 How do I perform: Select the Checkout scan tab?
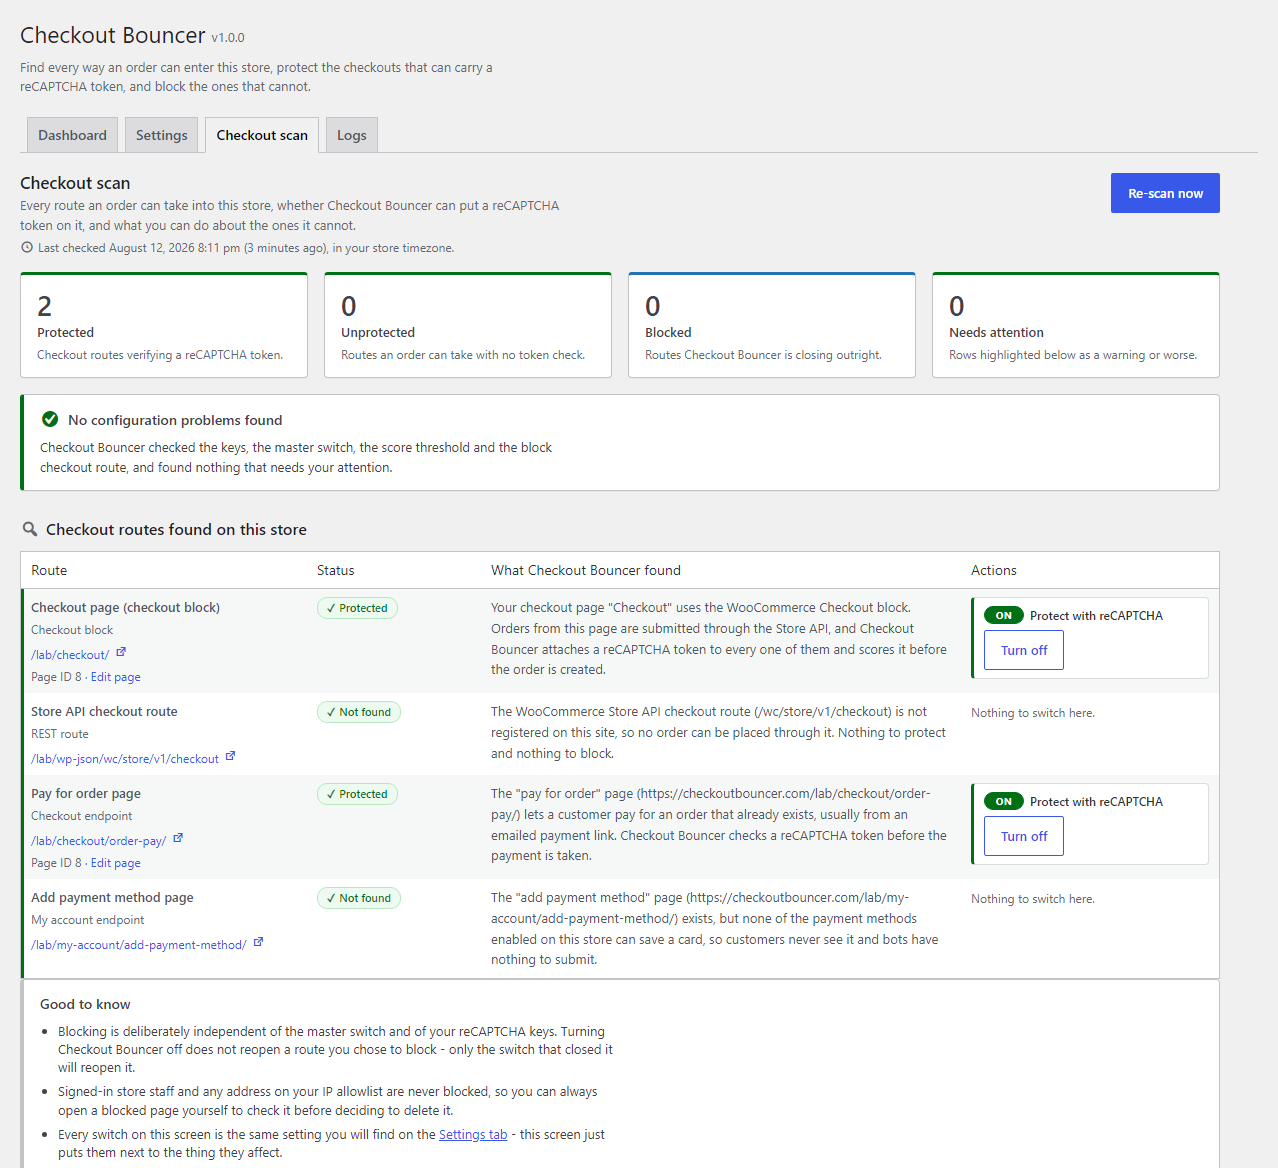pyautogui.click(x=262, y=135)
